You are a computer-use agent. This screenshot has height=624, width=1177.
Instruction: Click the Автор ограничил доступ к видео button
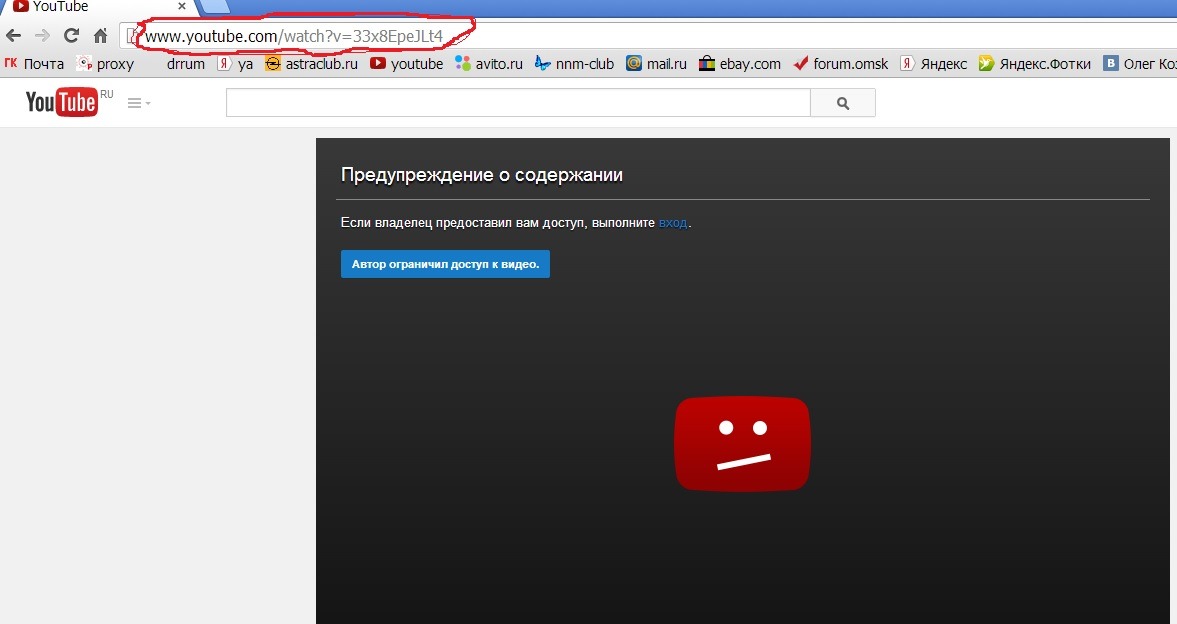click(x=445, y=264)
